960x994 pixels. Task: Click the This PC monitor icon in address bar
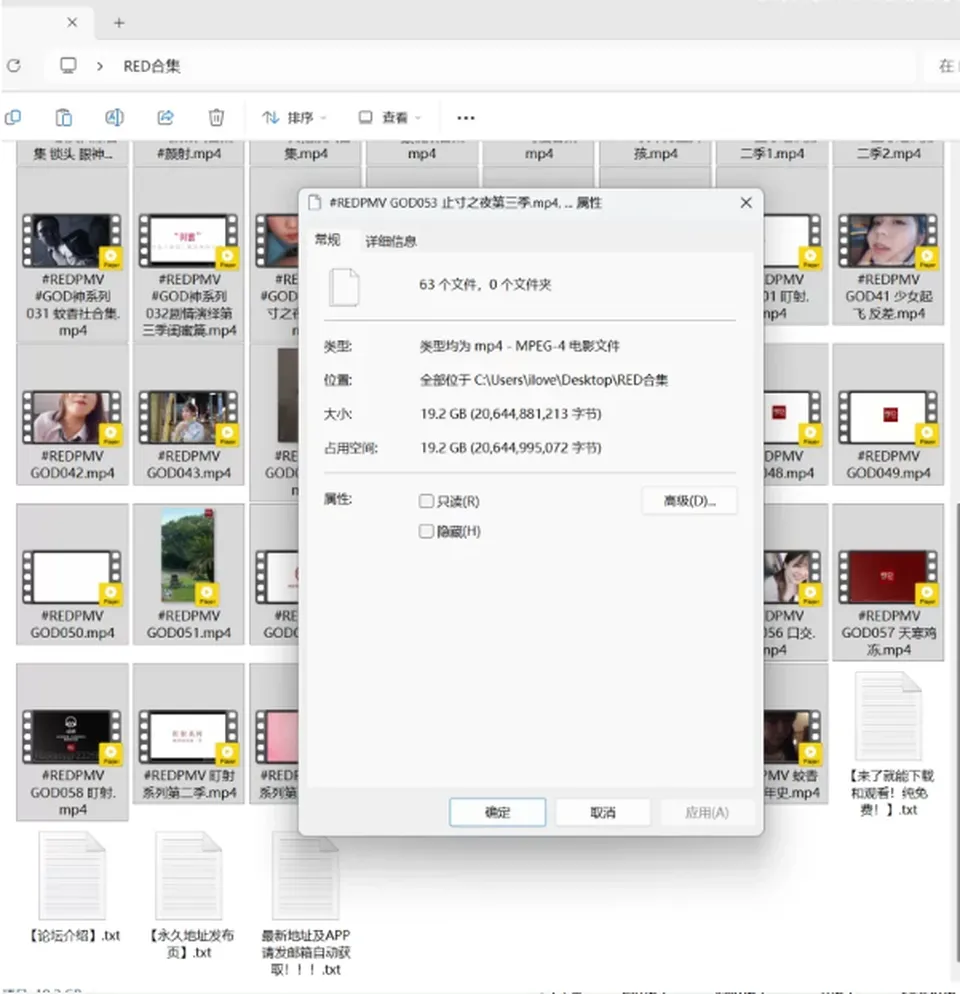pos(68,65)
